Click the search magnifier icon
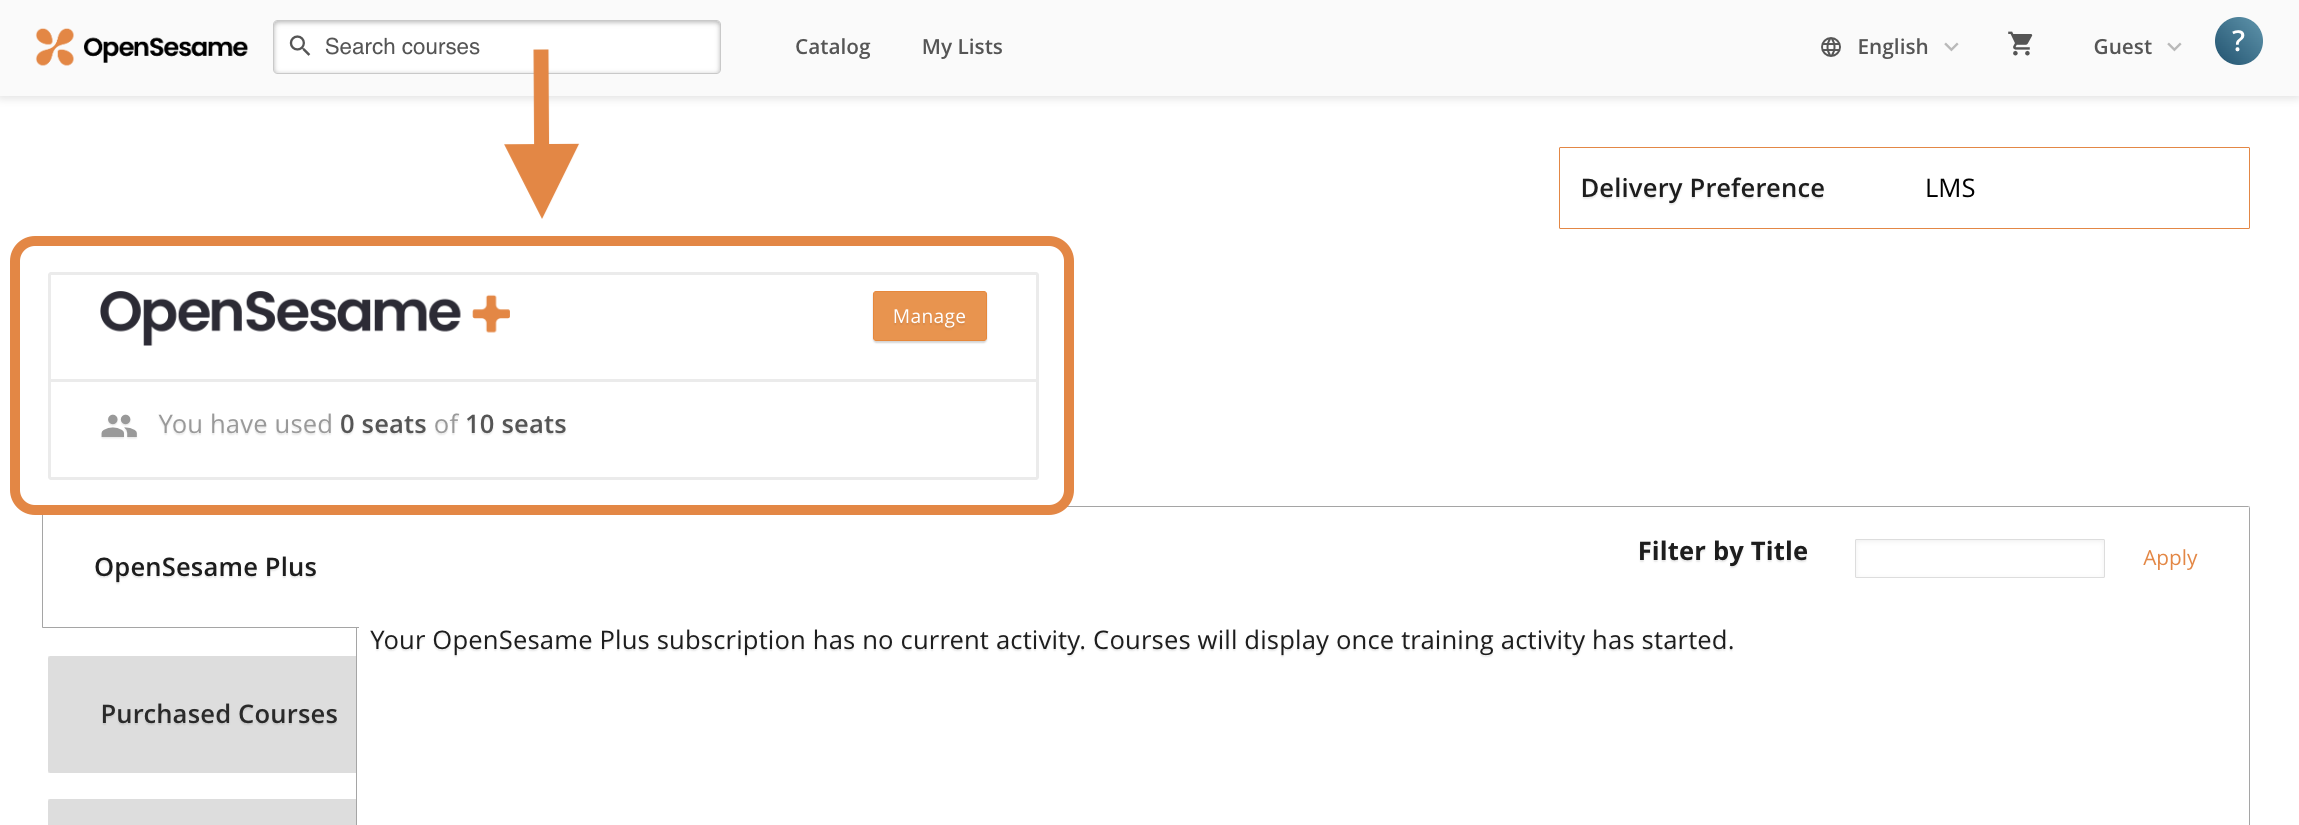Image resolution: width=2299 pixels, height=825 pixels. point(301,45)
